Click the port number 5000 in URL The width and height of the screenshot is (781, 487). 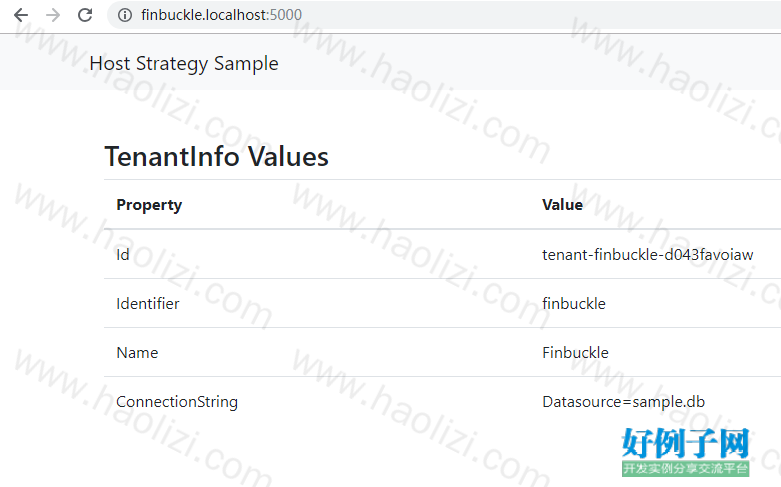[x=285, y=15]
